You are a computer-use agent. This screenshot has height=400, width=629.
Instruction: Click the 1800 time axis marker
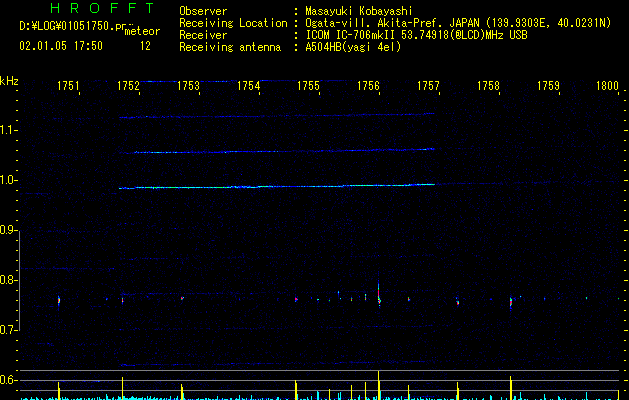point(607,86)
